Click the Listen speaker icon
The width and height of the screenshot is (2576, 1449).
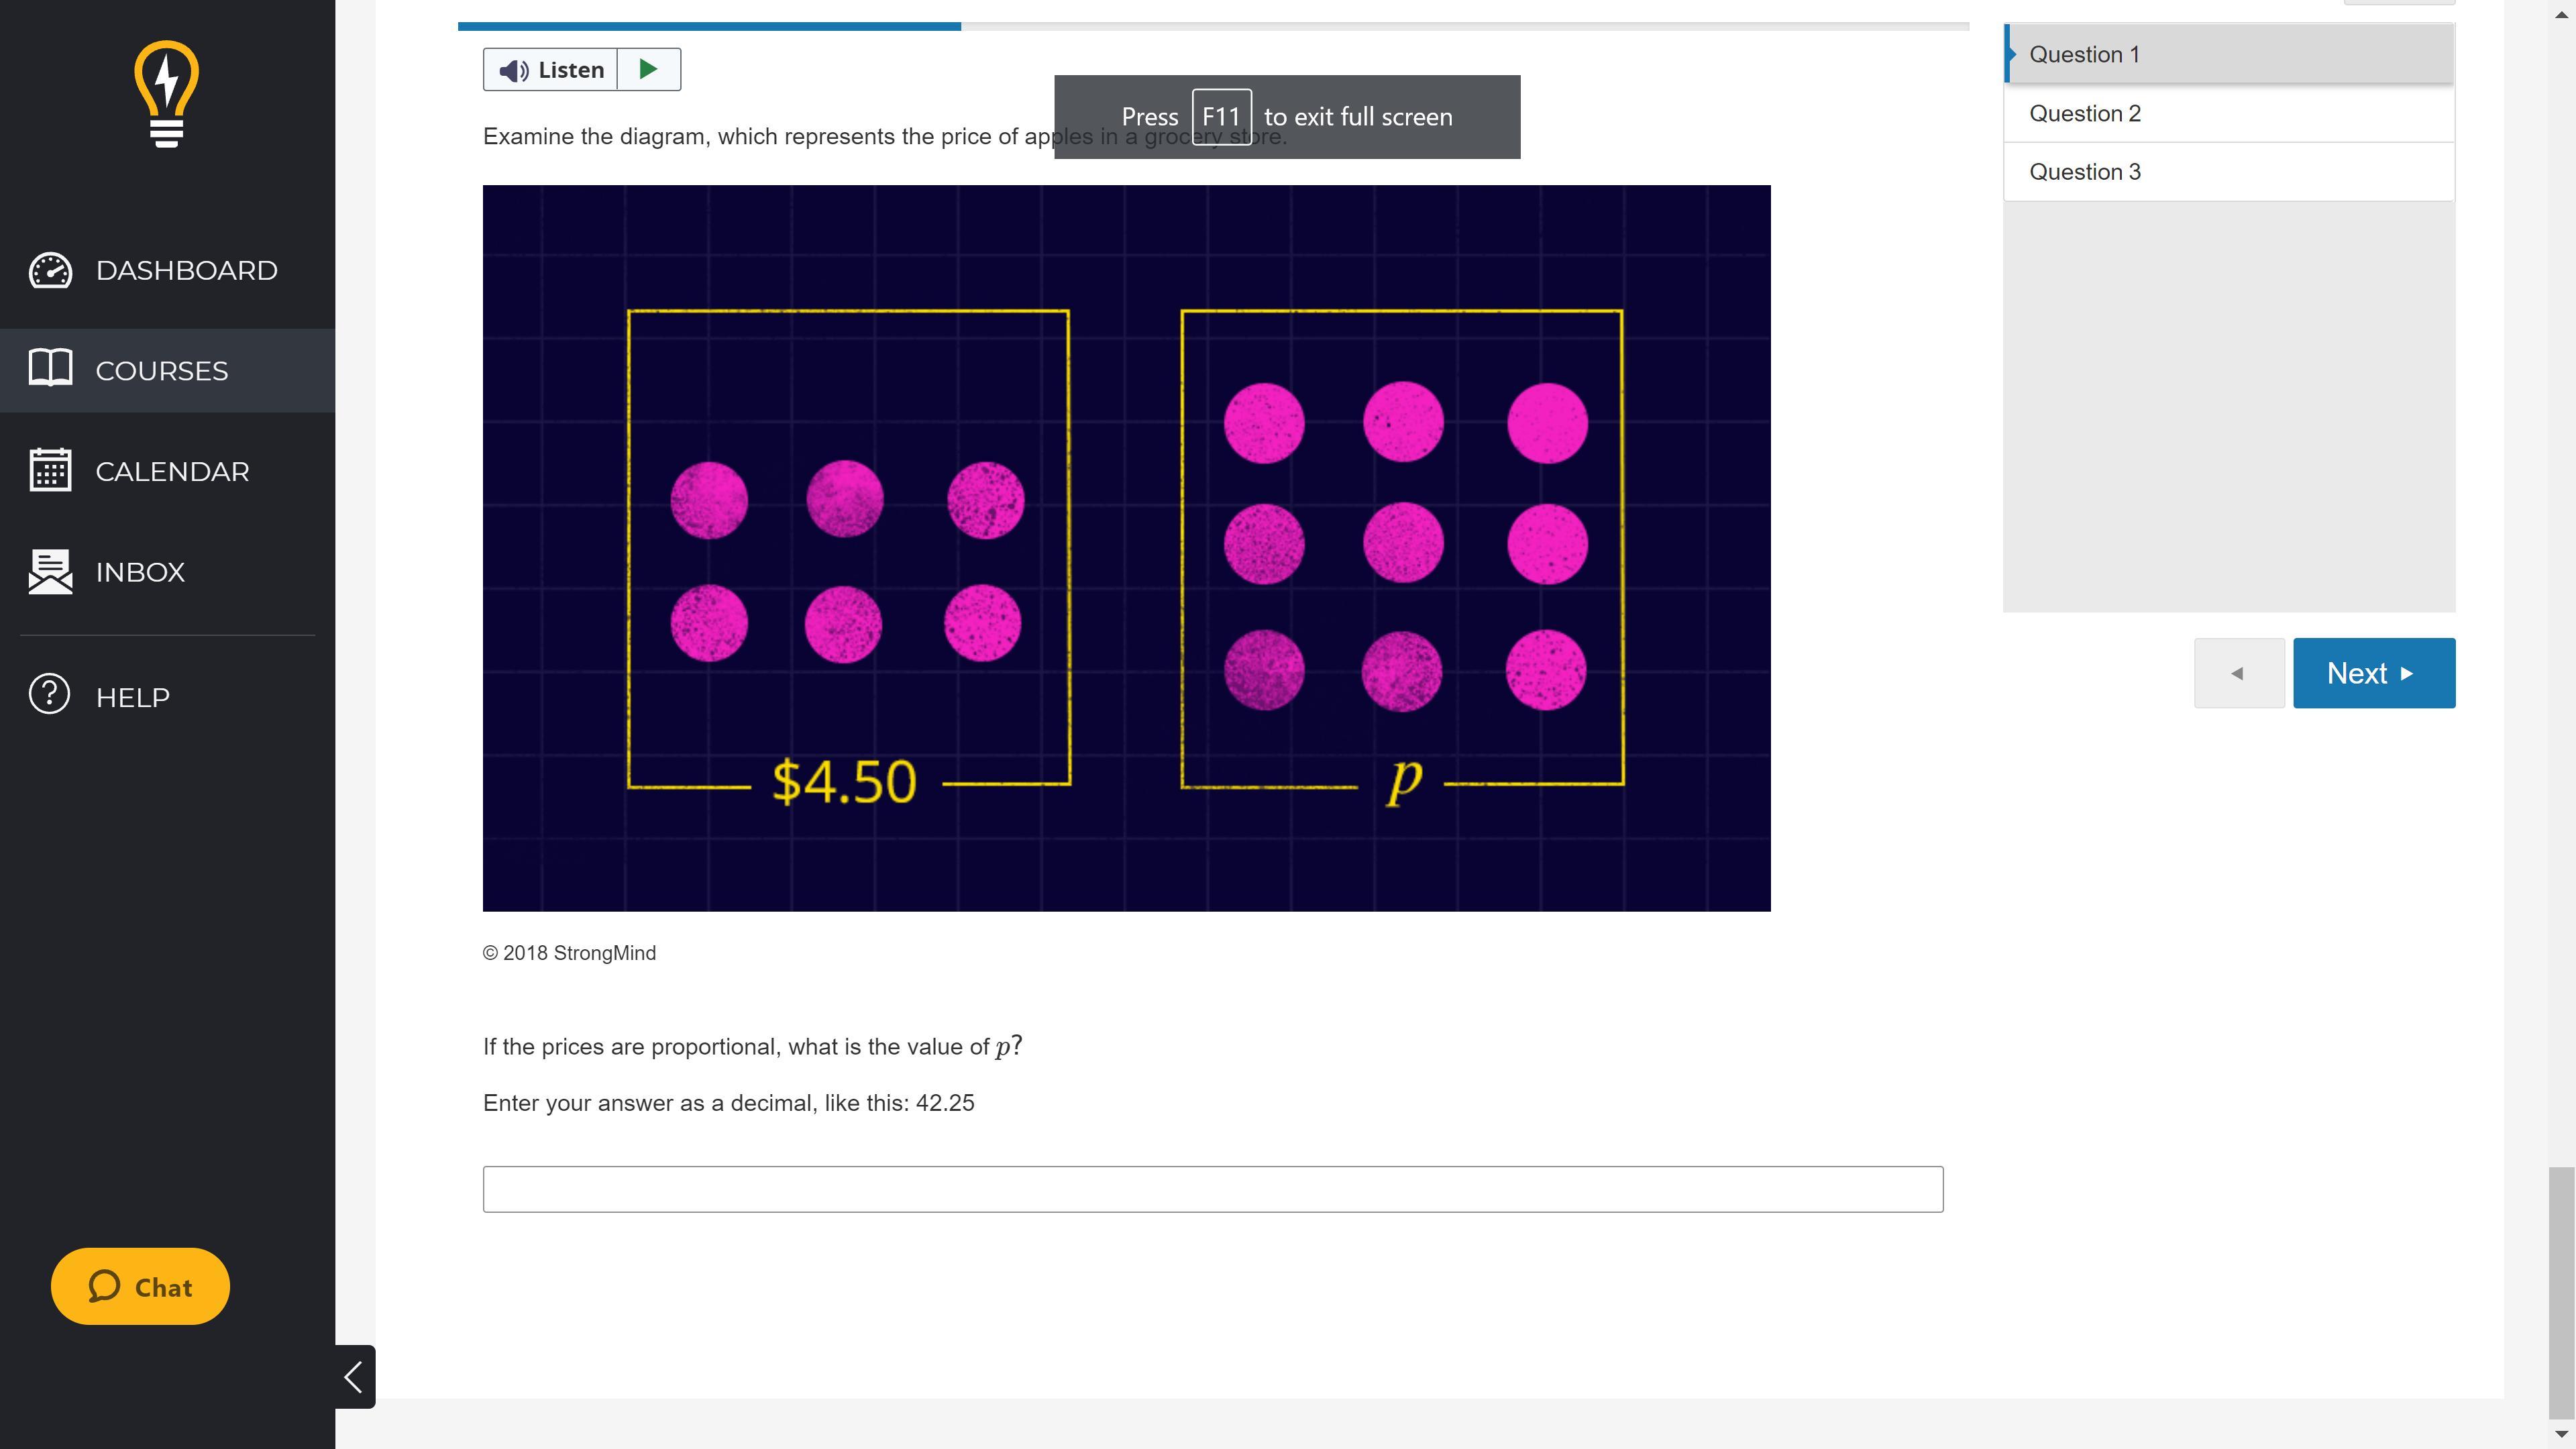click(x=514, y=70)
